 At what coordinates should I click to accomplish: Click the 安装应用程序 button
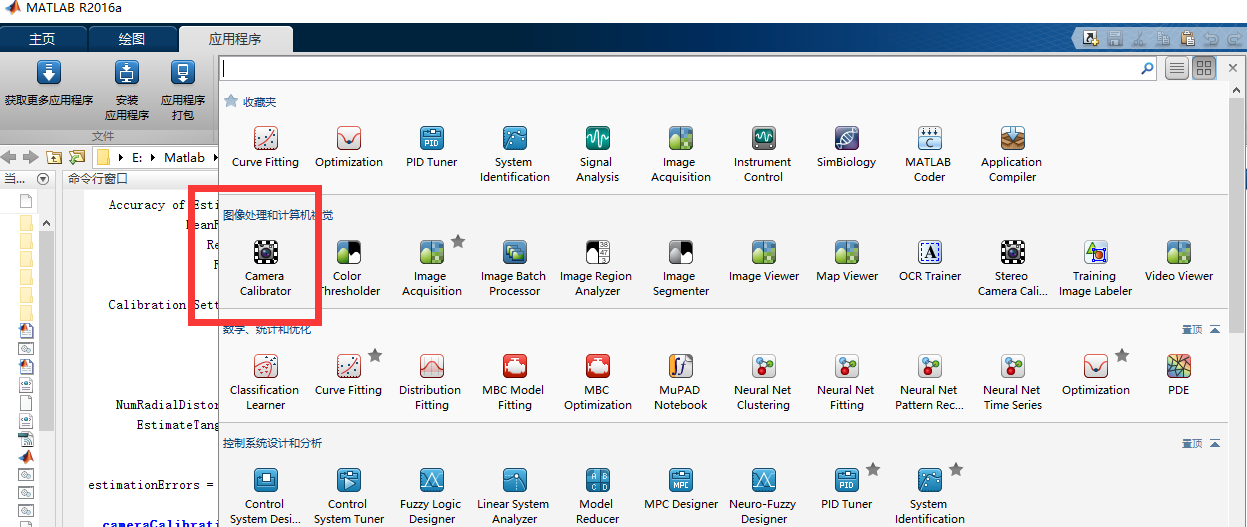pos(127,92)
